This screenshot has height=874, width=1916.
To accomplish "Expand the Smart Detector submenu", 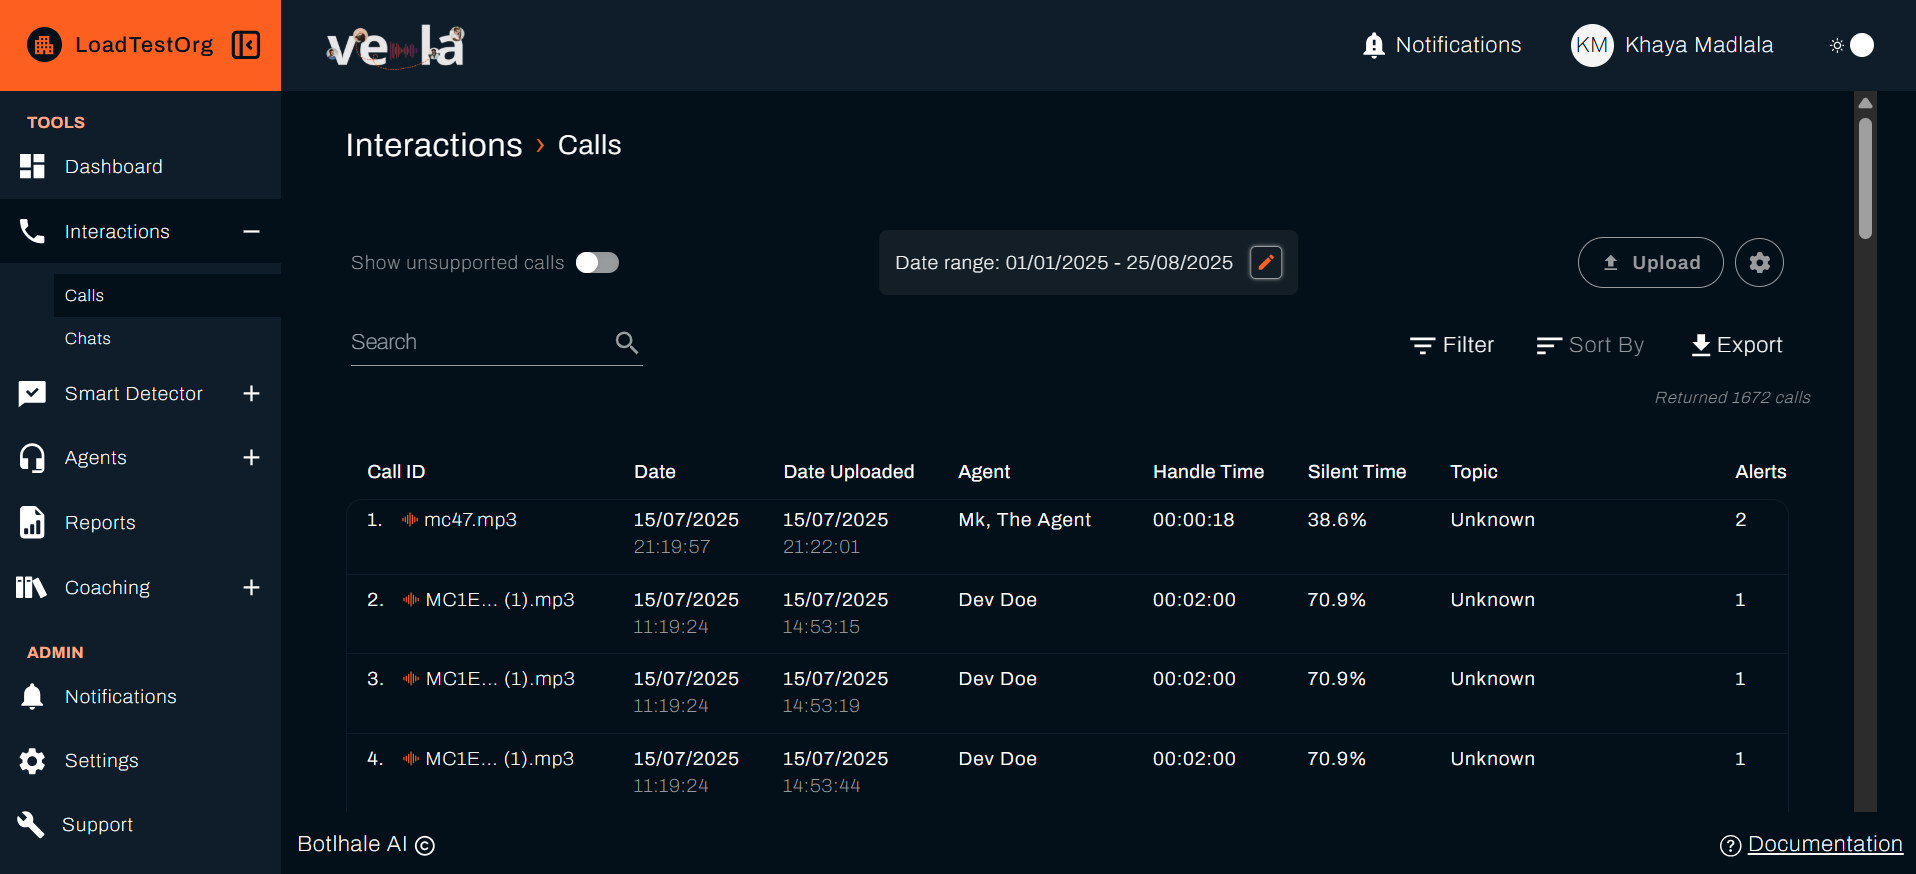I will pos(251,394).
